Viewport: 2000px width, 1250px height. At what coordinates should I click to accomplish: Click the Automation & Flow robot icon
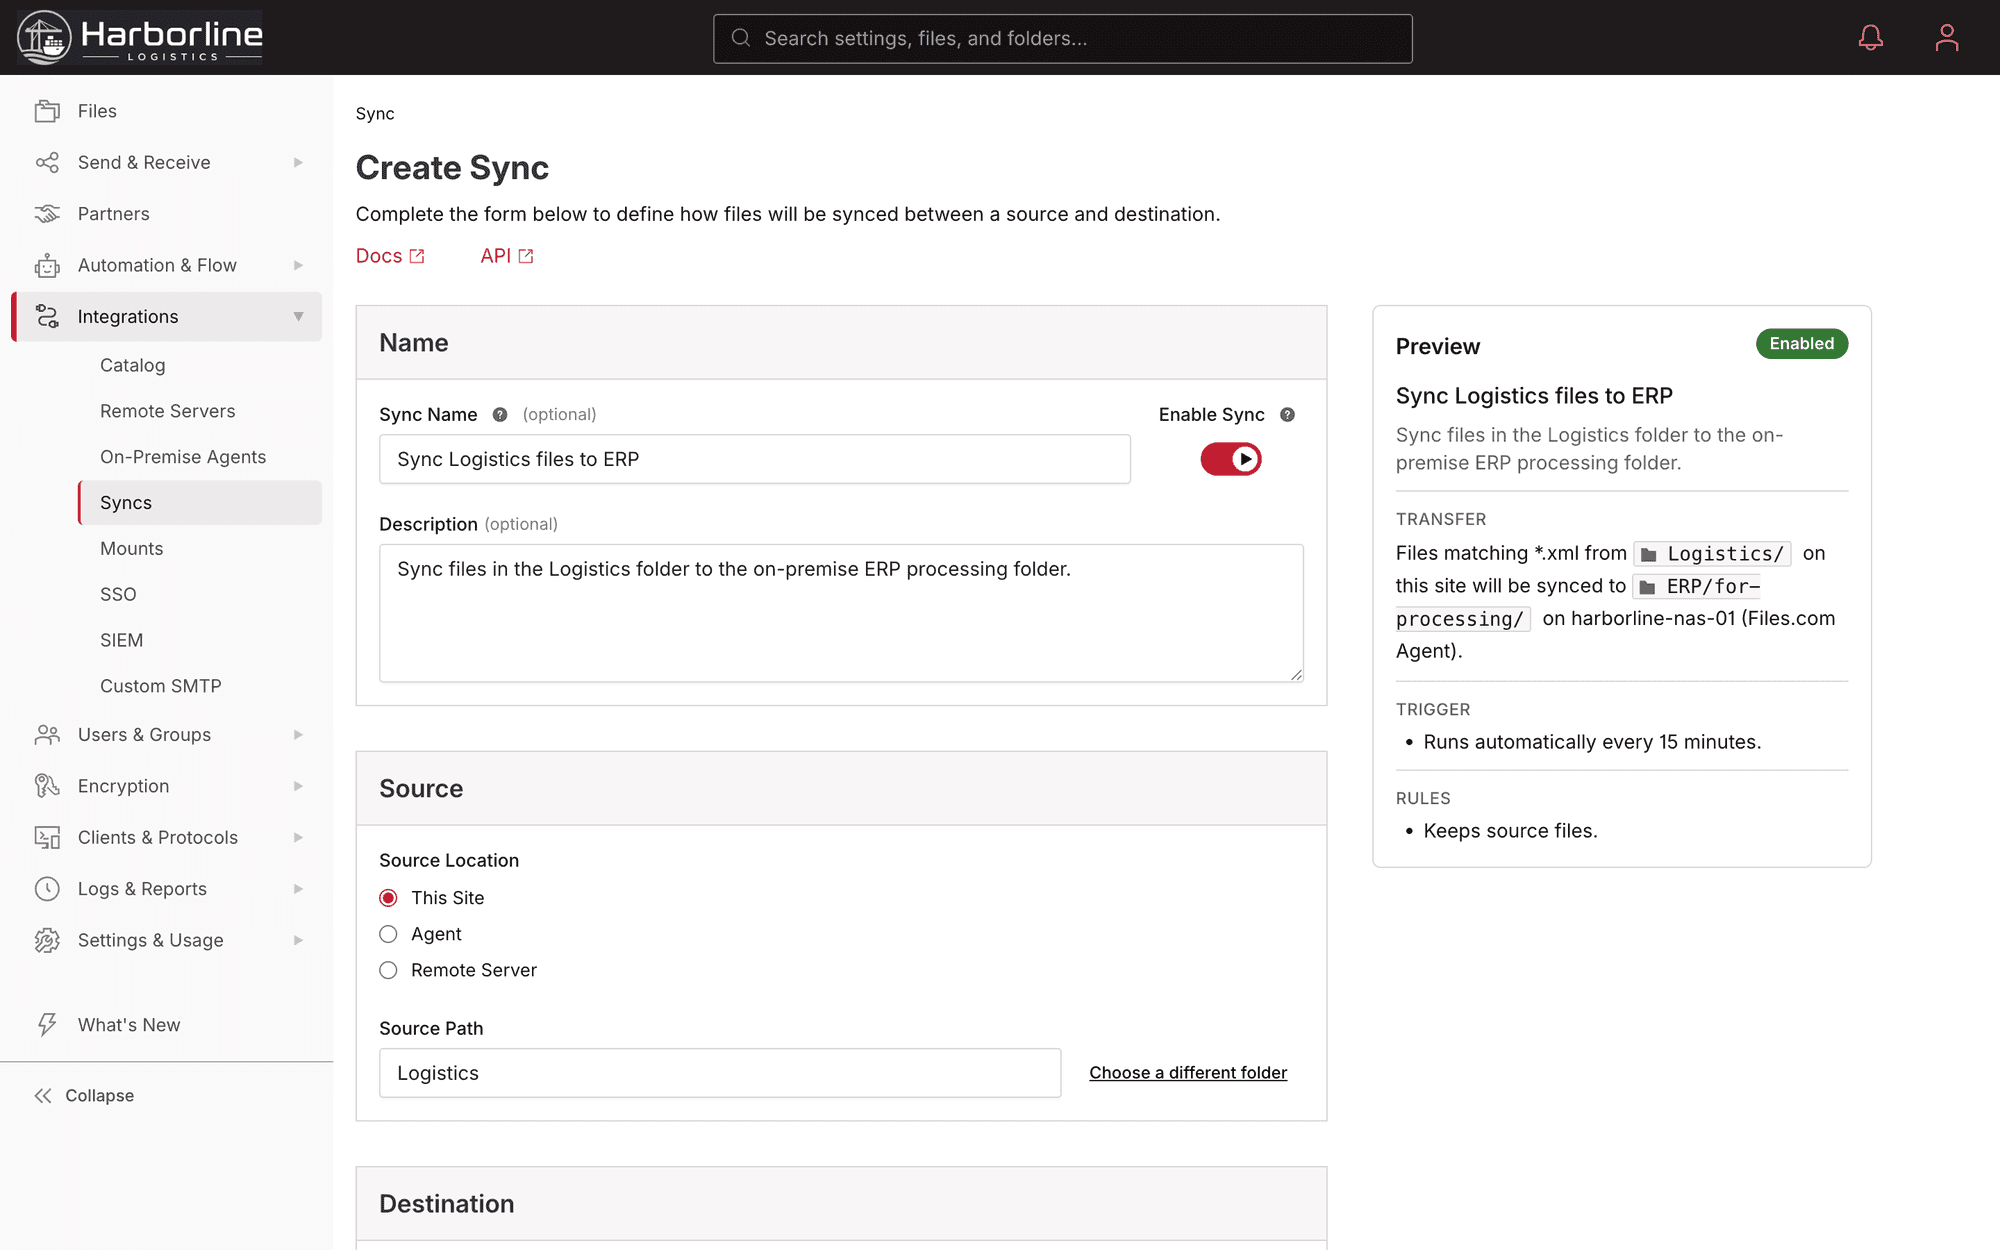(x=47, y=265)
